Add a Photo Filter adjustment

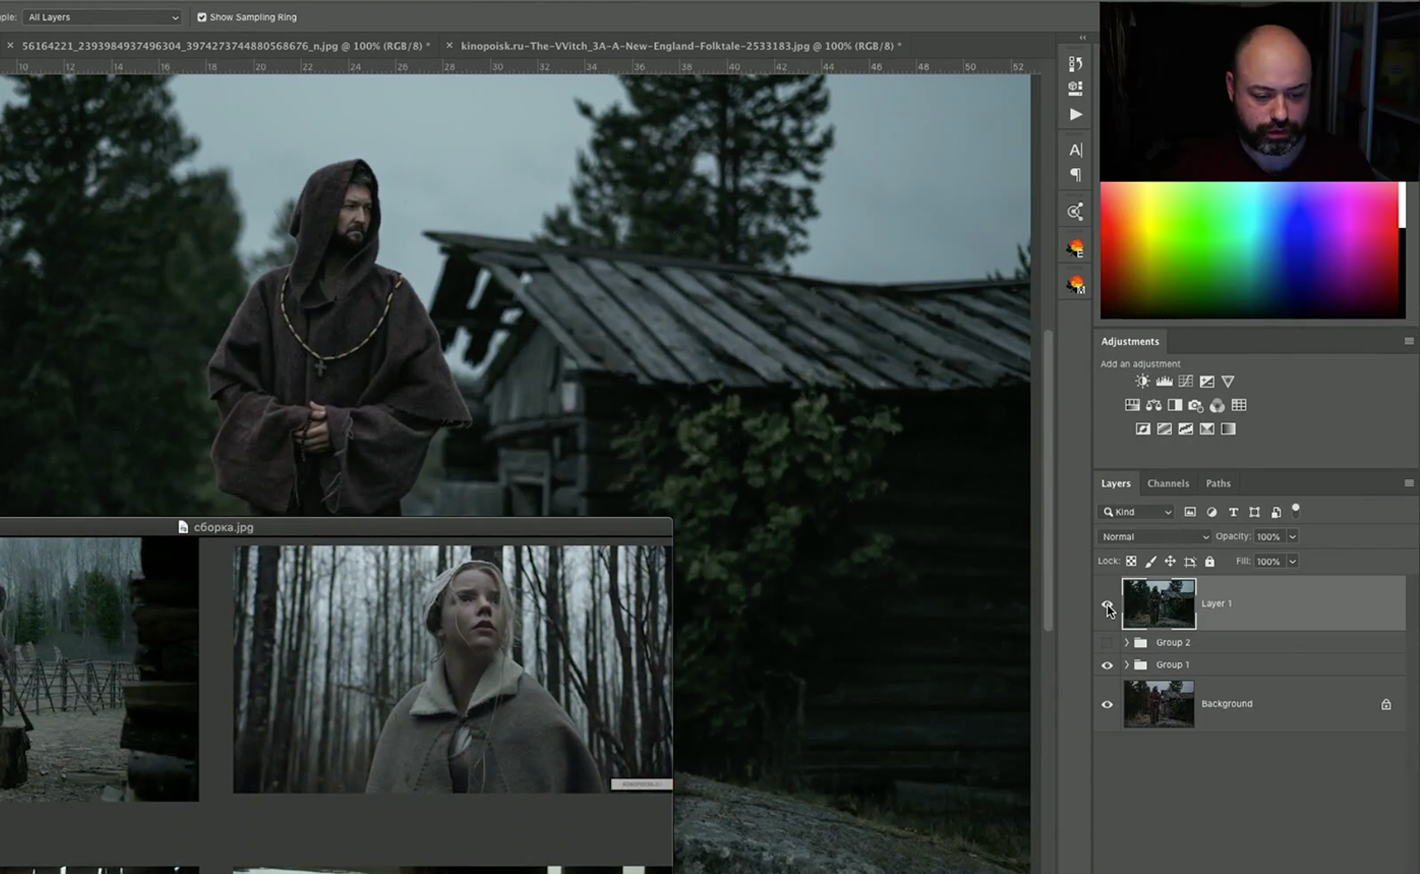(x=1196, y=405)
